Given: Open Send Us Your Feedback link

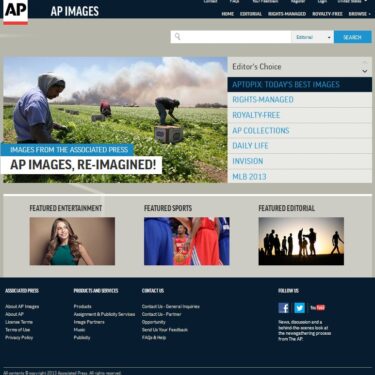Looking at the screenshot, I should tap(165, 330).
